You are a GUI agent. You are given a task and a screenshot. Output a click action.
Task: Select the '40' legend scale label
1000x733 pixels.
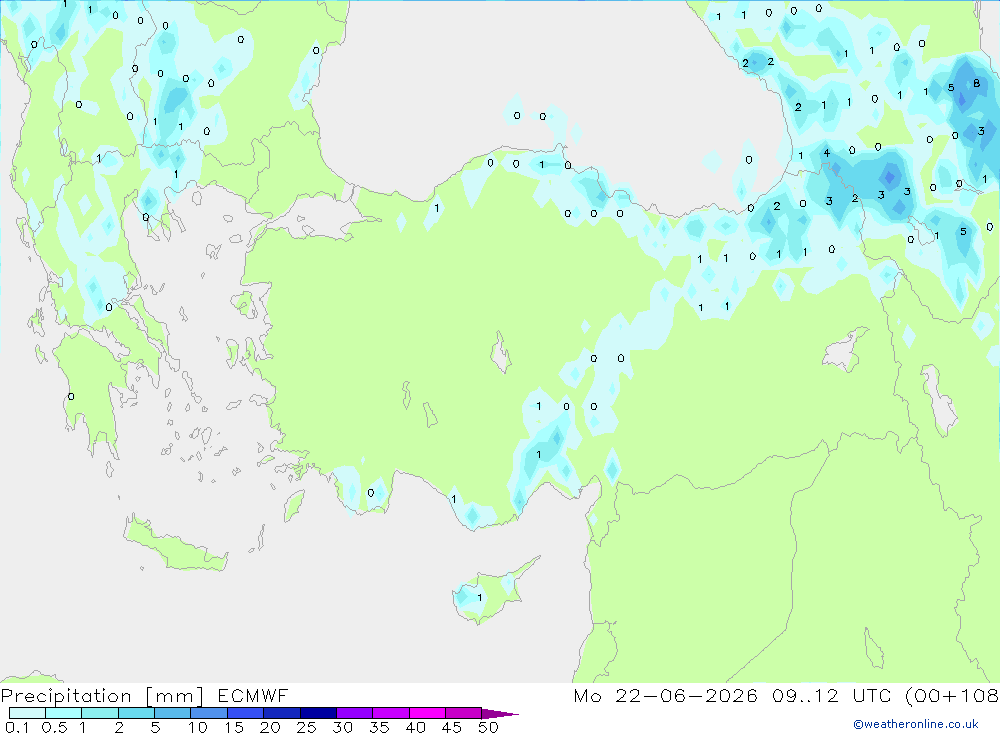(415, 727)
